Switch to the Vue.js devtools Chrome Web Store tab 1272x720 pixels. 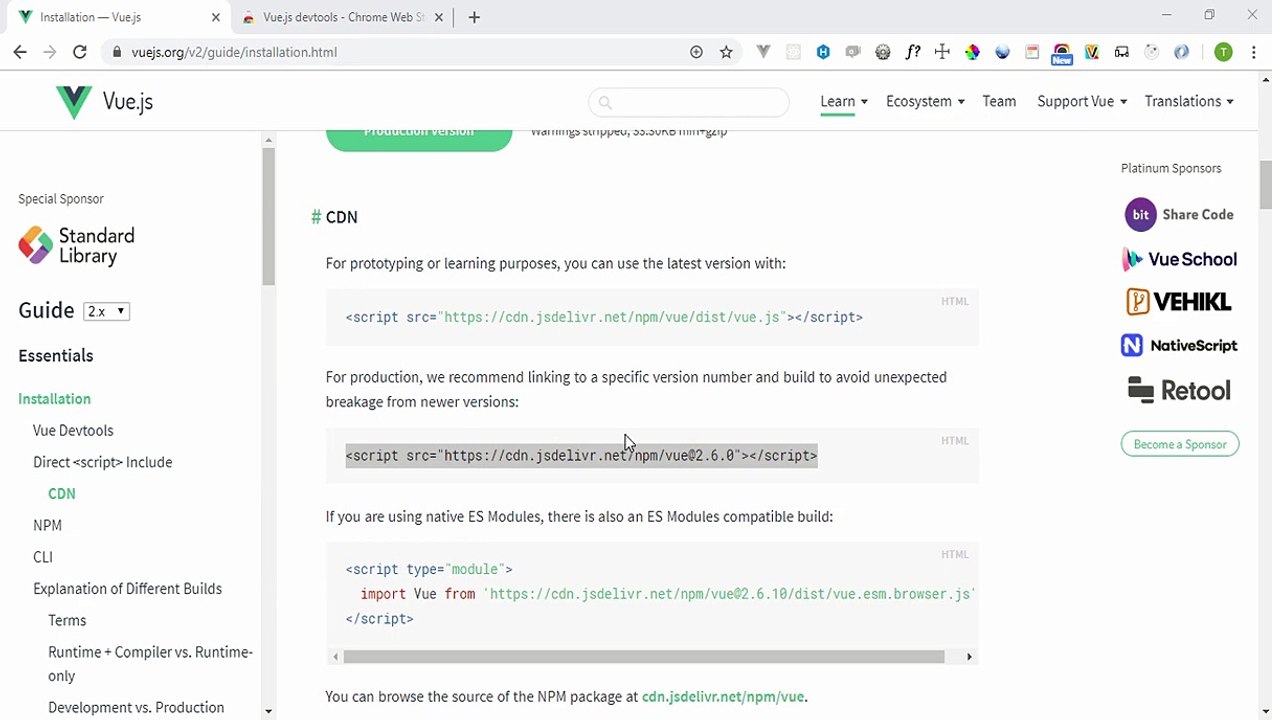[341, 17]
